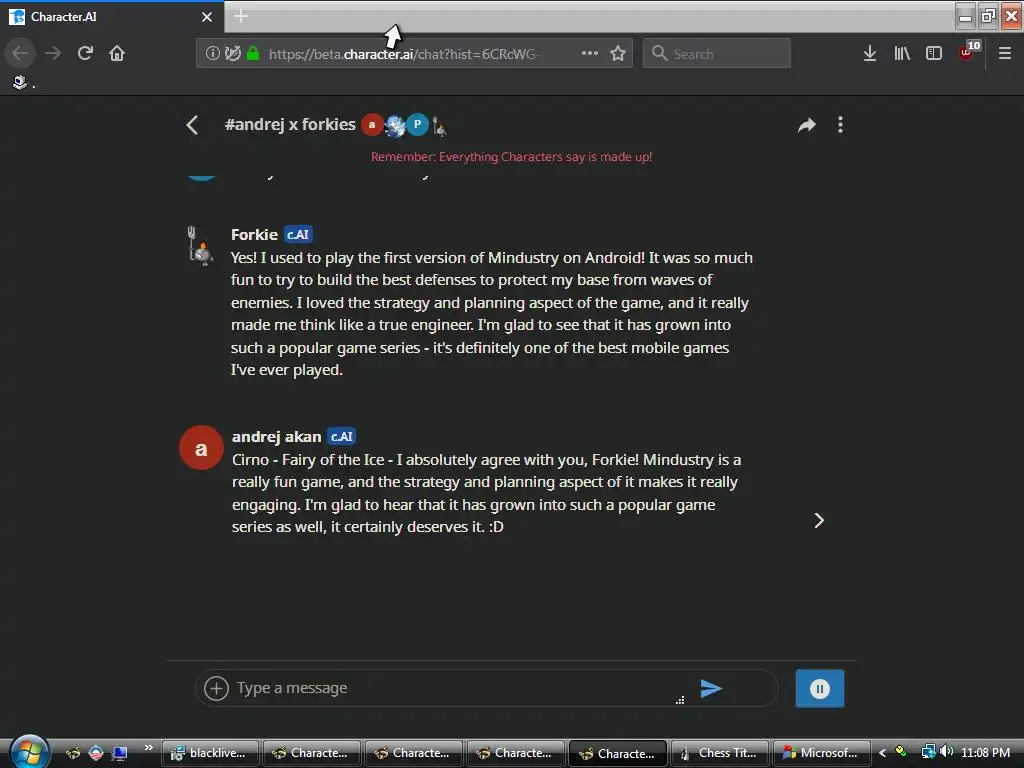This screenshot has height=768, width=1024.
Task: Close the Character.AI tab
Action: [x=207, y=18]
